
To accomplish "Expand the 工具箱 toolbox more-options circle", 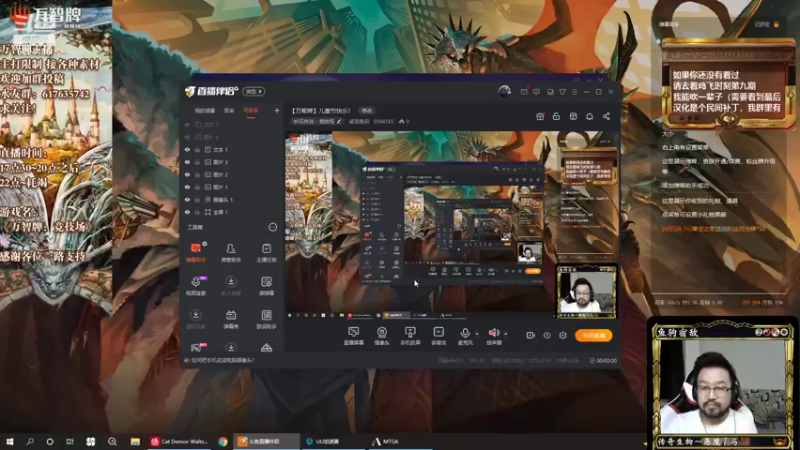I will tap(272, 227).
